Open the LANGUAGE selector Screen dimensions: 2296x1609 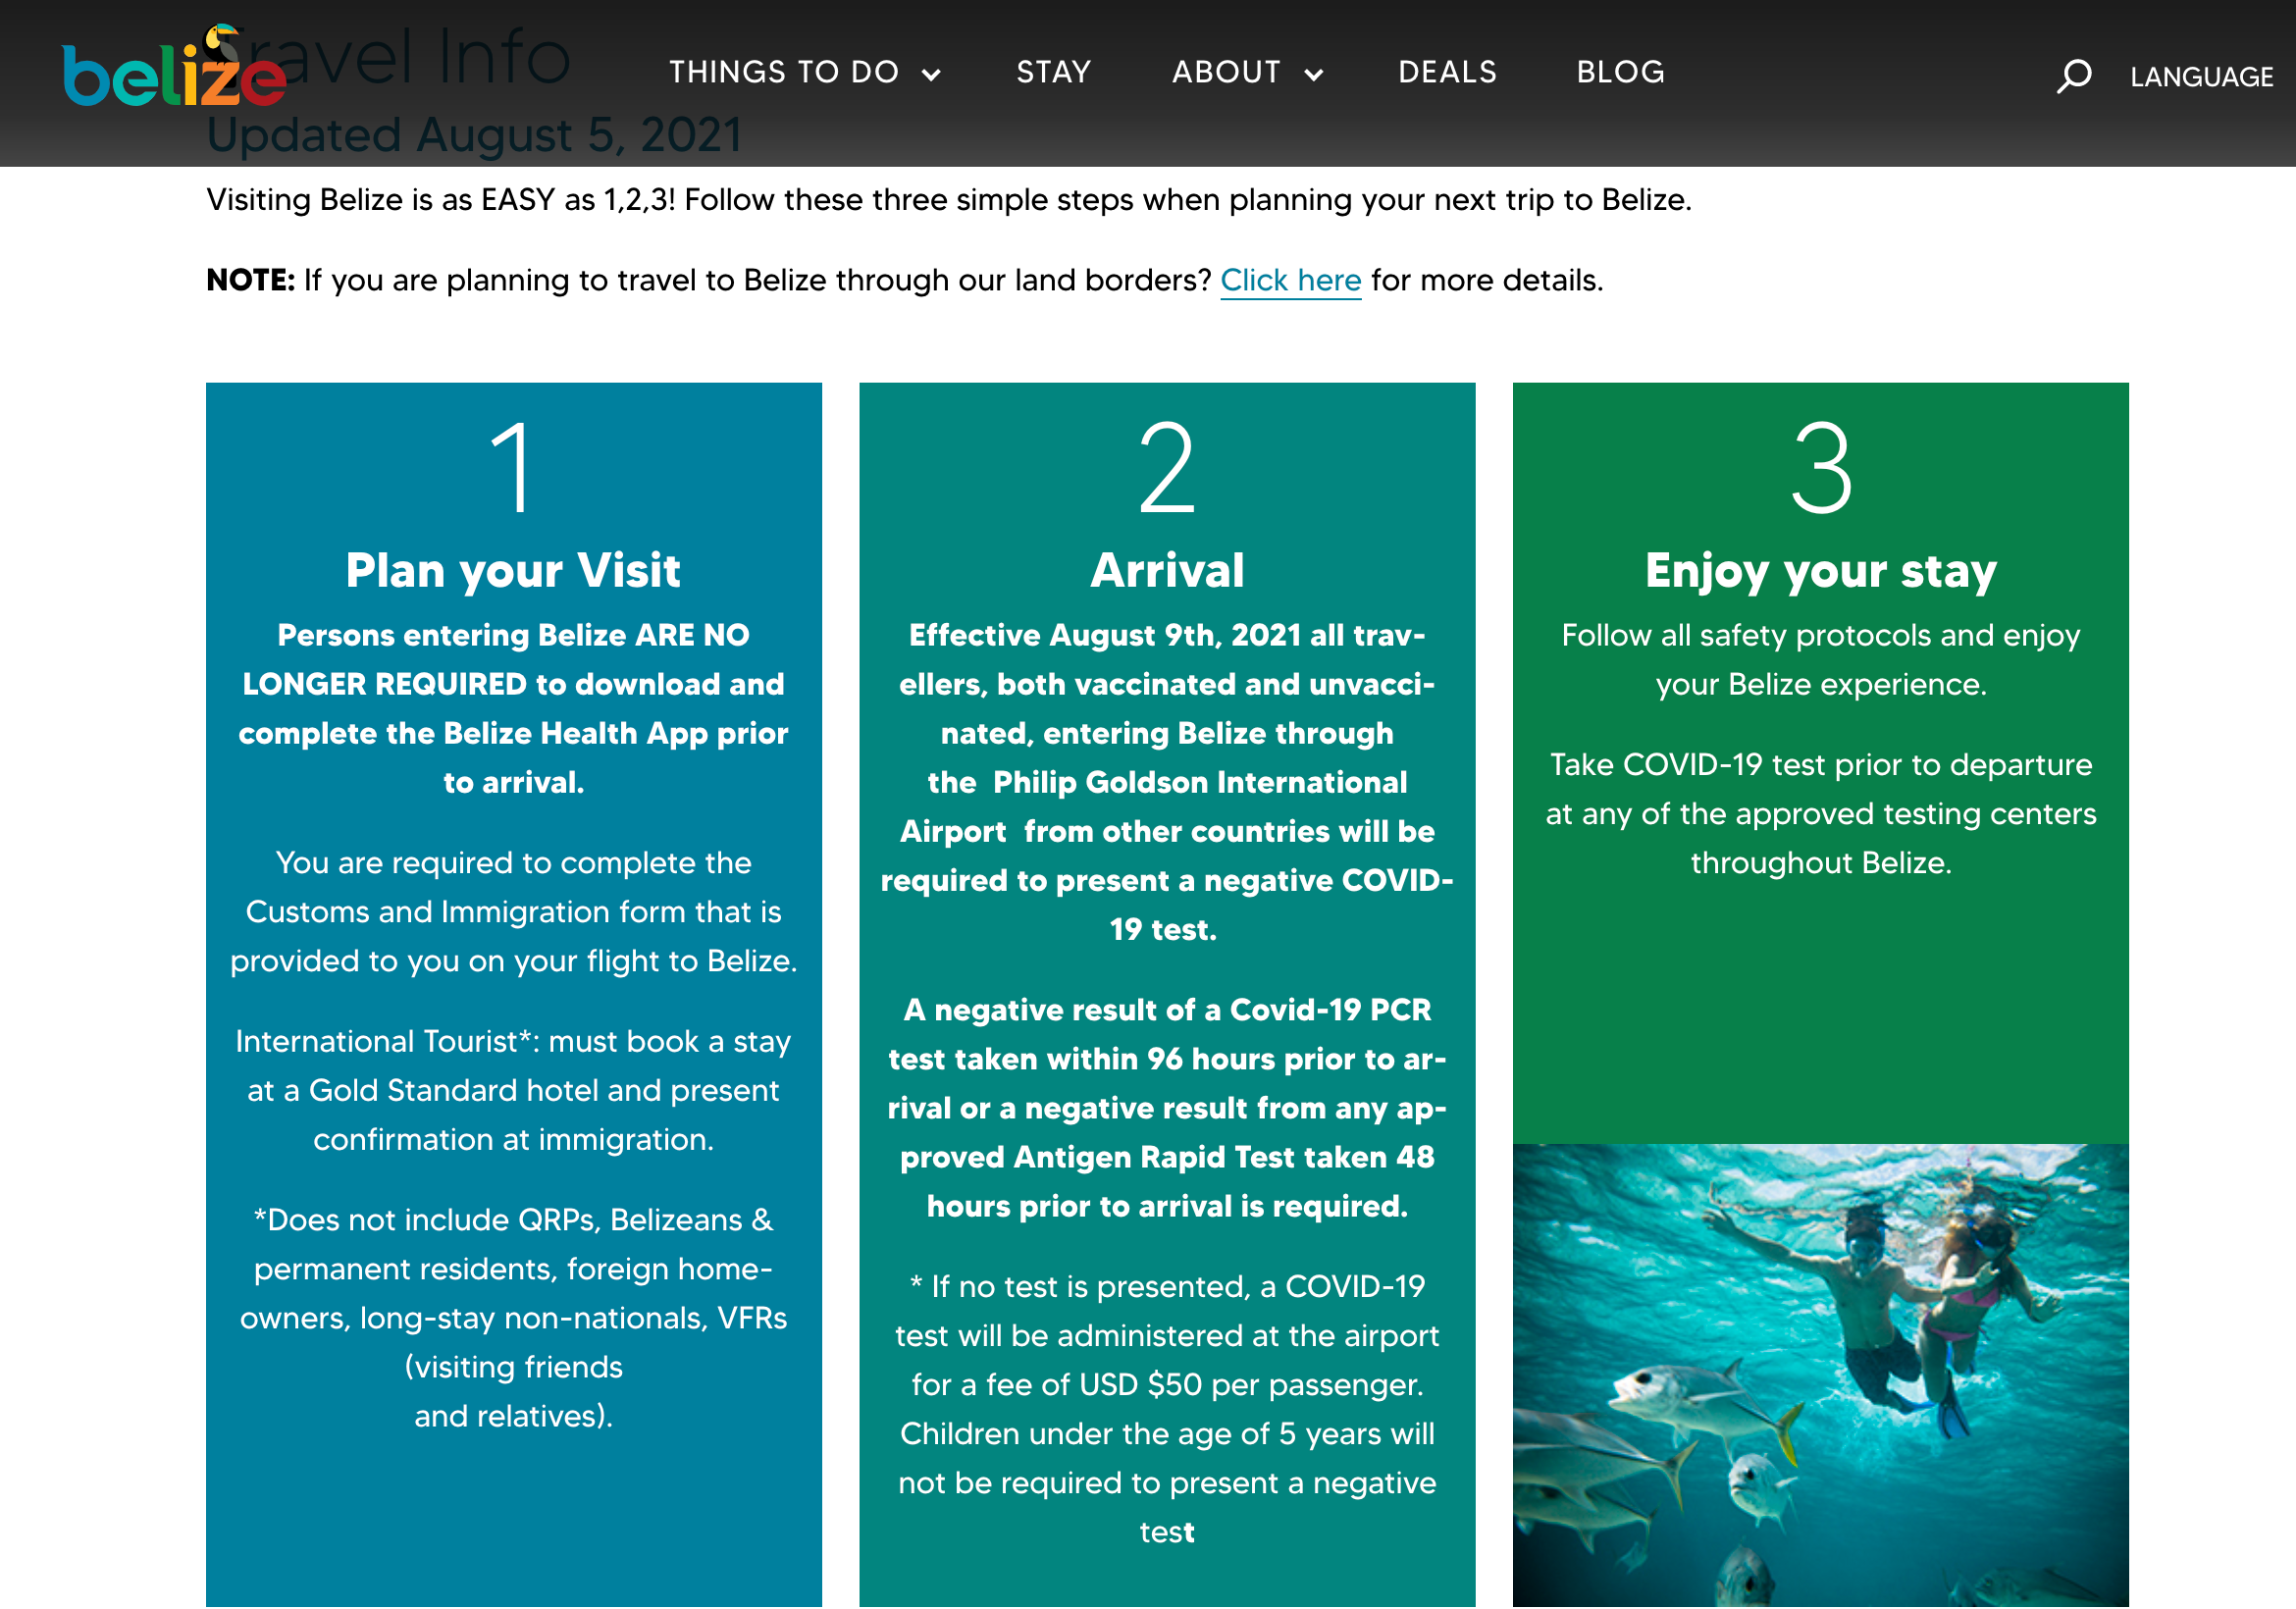(x=2200, y=75)
